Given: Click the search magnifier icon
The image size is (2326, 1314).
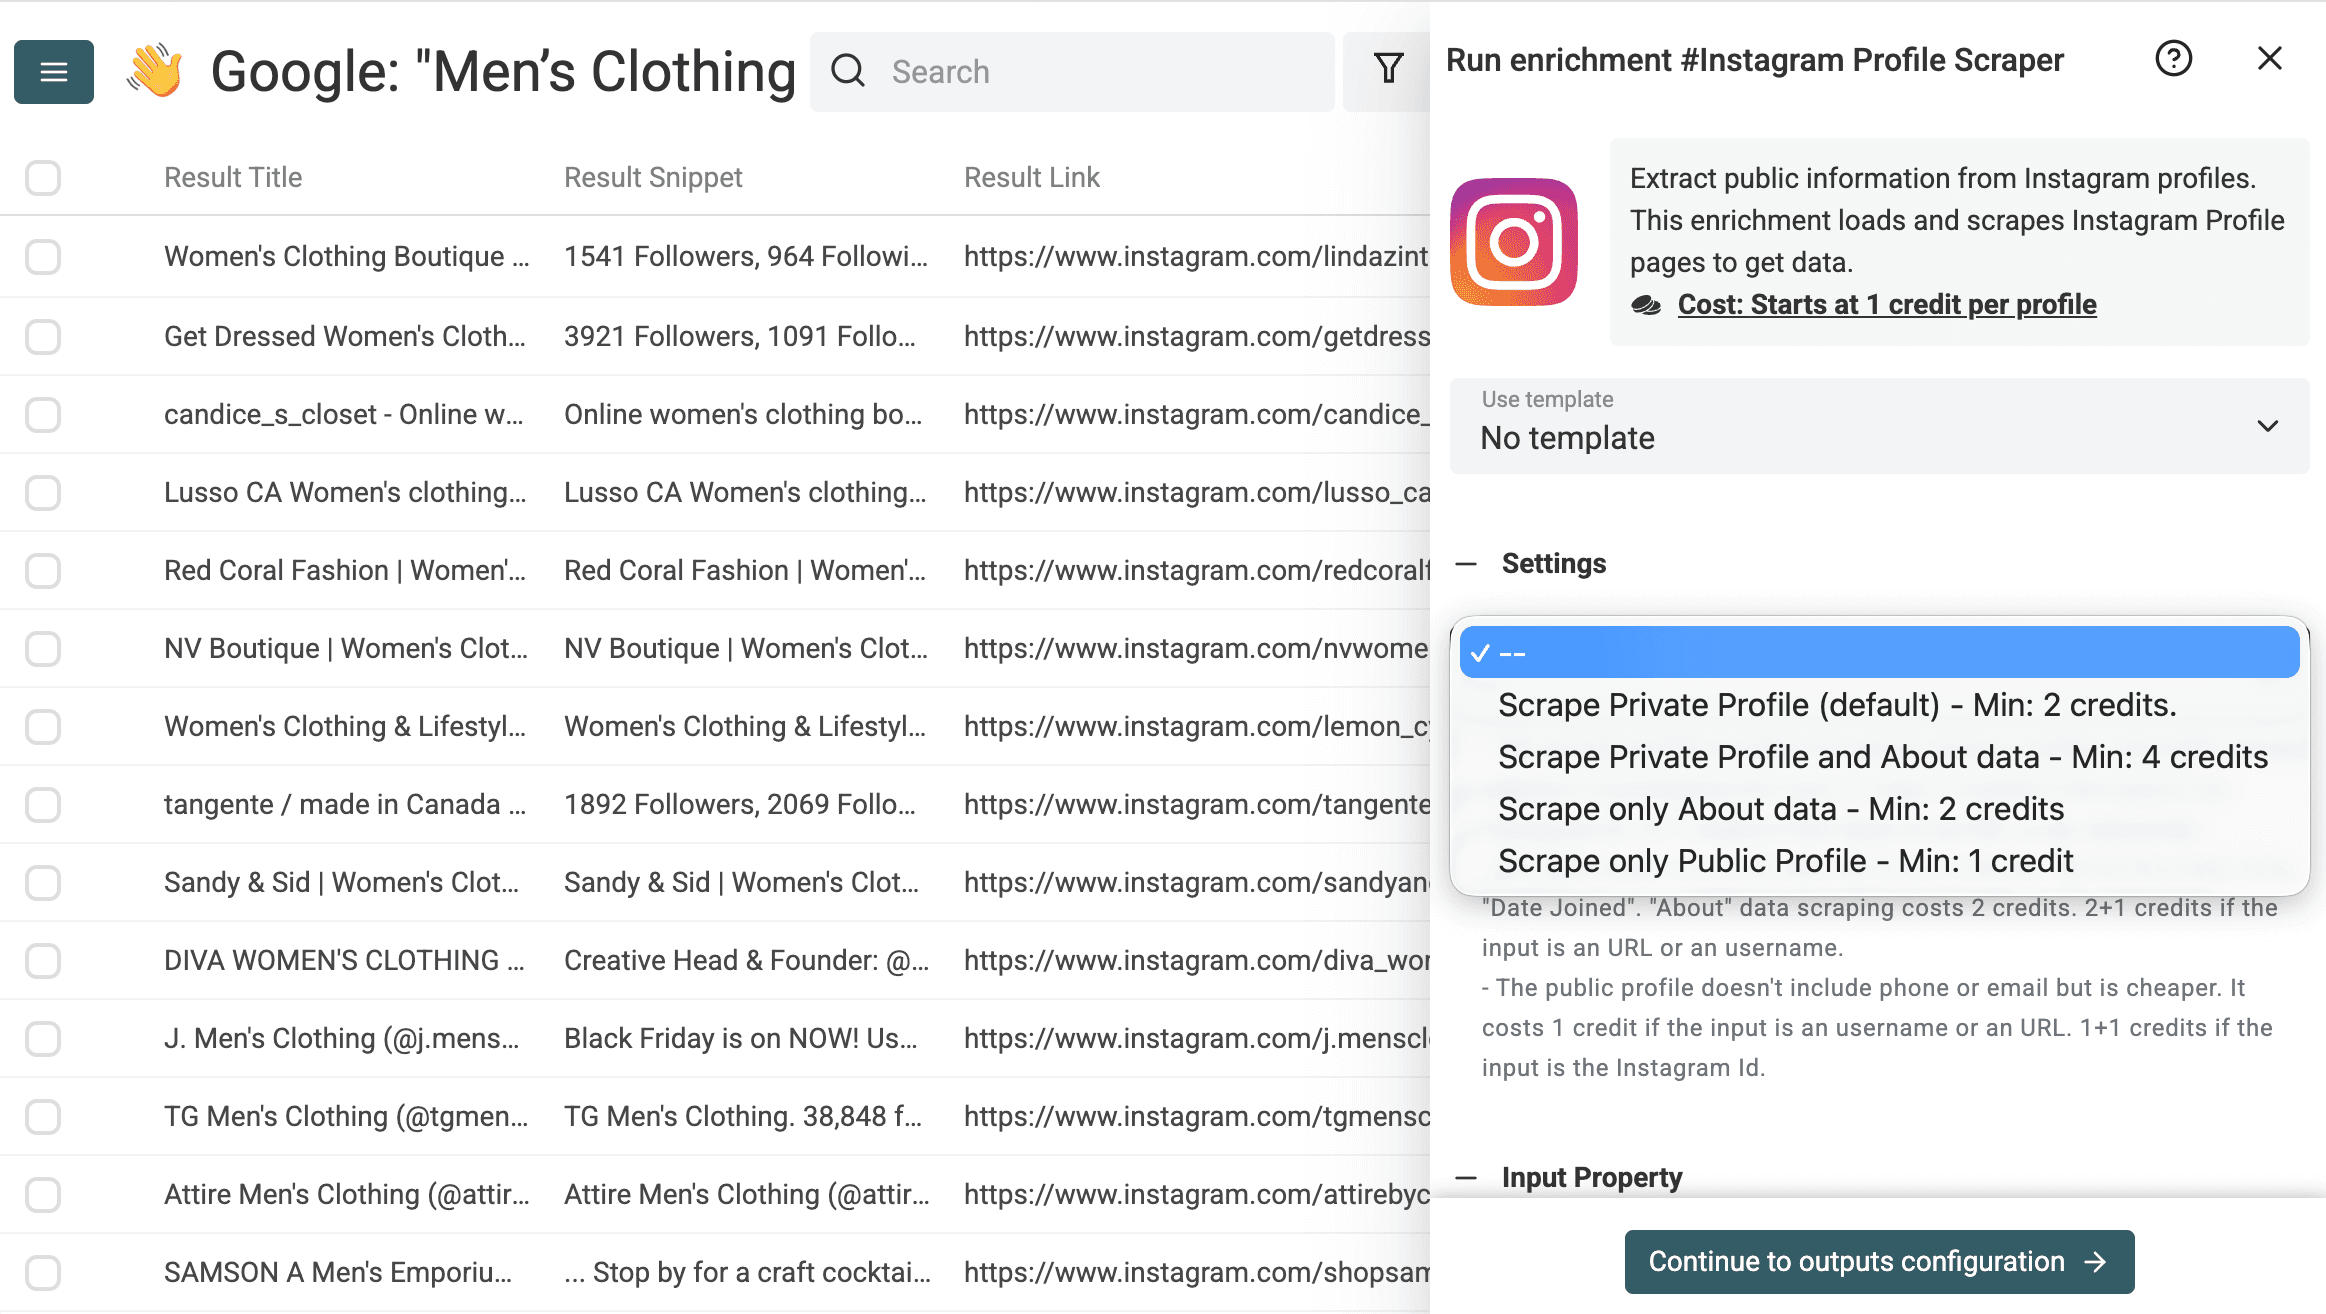Looking at the screenshot, I should tap(848, 71).
